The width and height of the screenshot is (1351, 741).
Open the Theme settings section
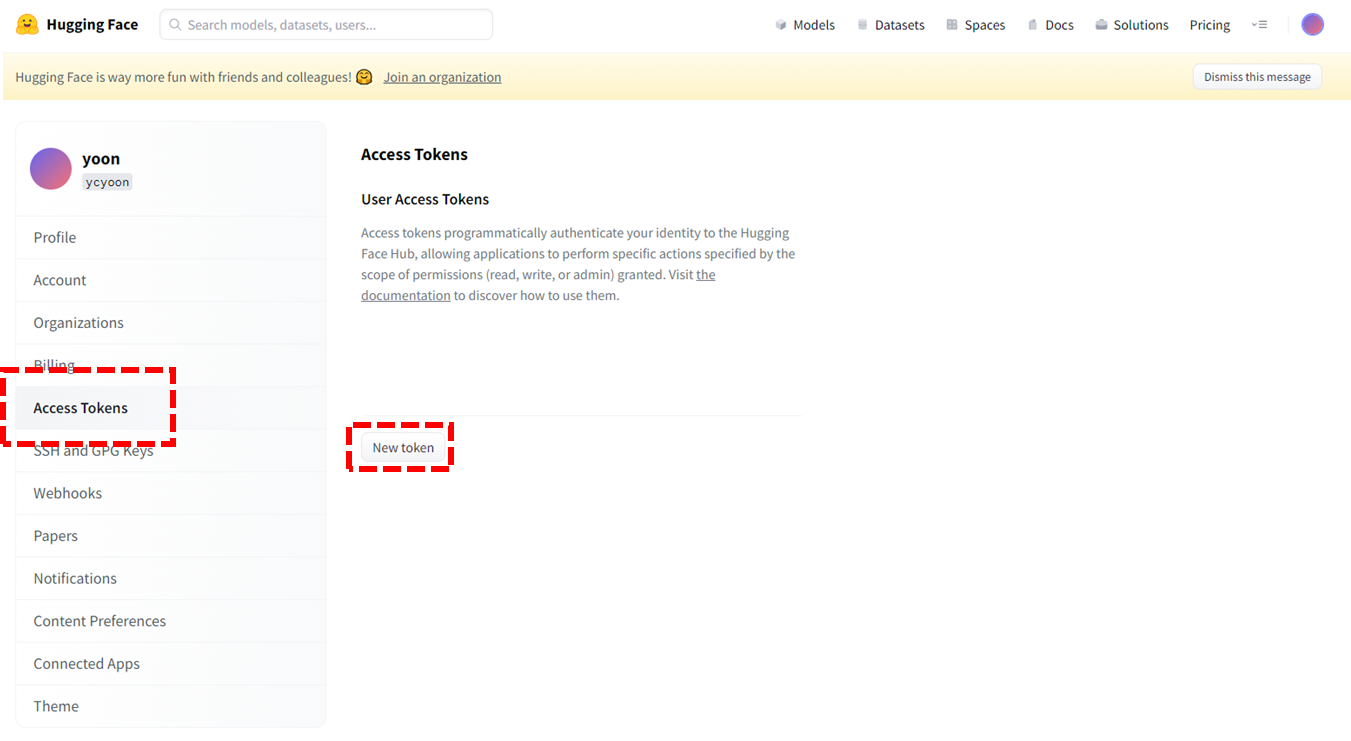coord(171,706)
